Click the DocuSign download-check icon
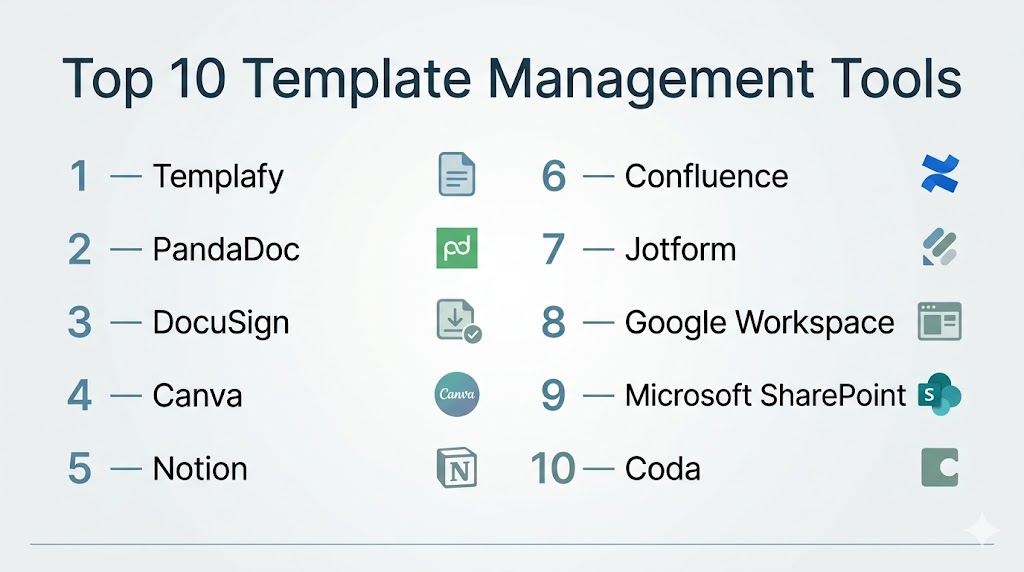This screenshot has height=572, width=1024. tap(458, 321)
